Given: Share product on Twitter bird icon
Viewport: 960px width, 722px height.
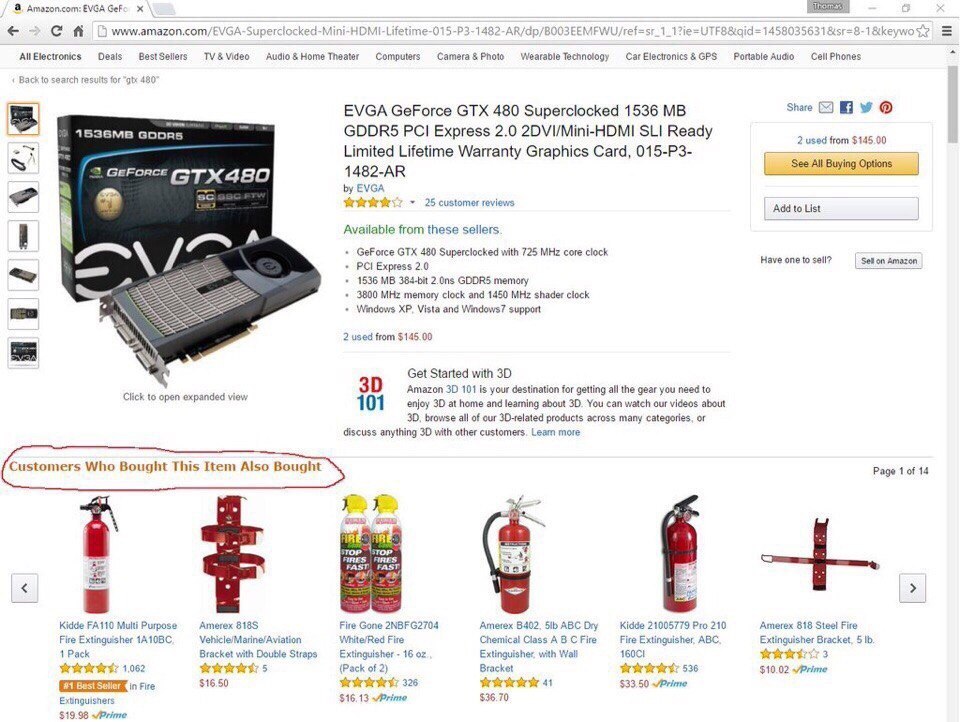Looking at the screenshot, I should (x=866, y=107).
